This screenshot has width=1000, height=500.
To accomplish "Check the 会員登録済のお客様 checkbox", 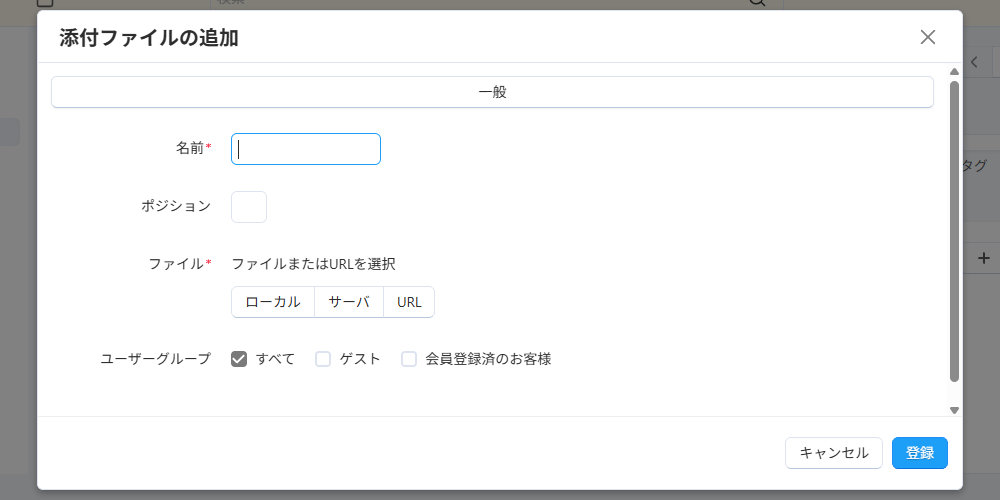I will click(x=409, y=359).
